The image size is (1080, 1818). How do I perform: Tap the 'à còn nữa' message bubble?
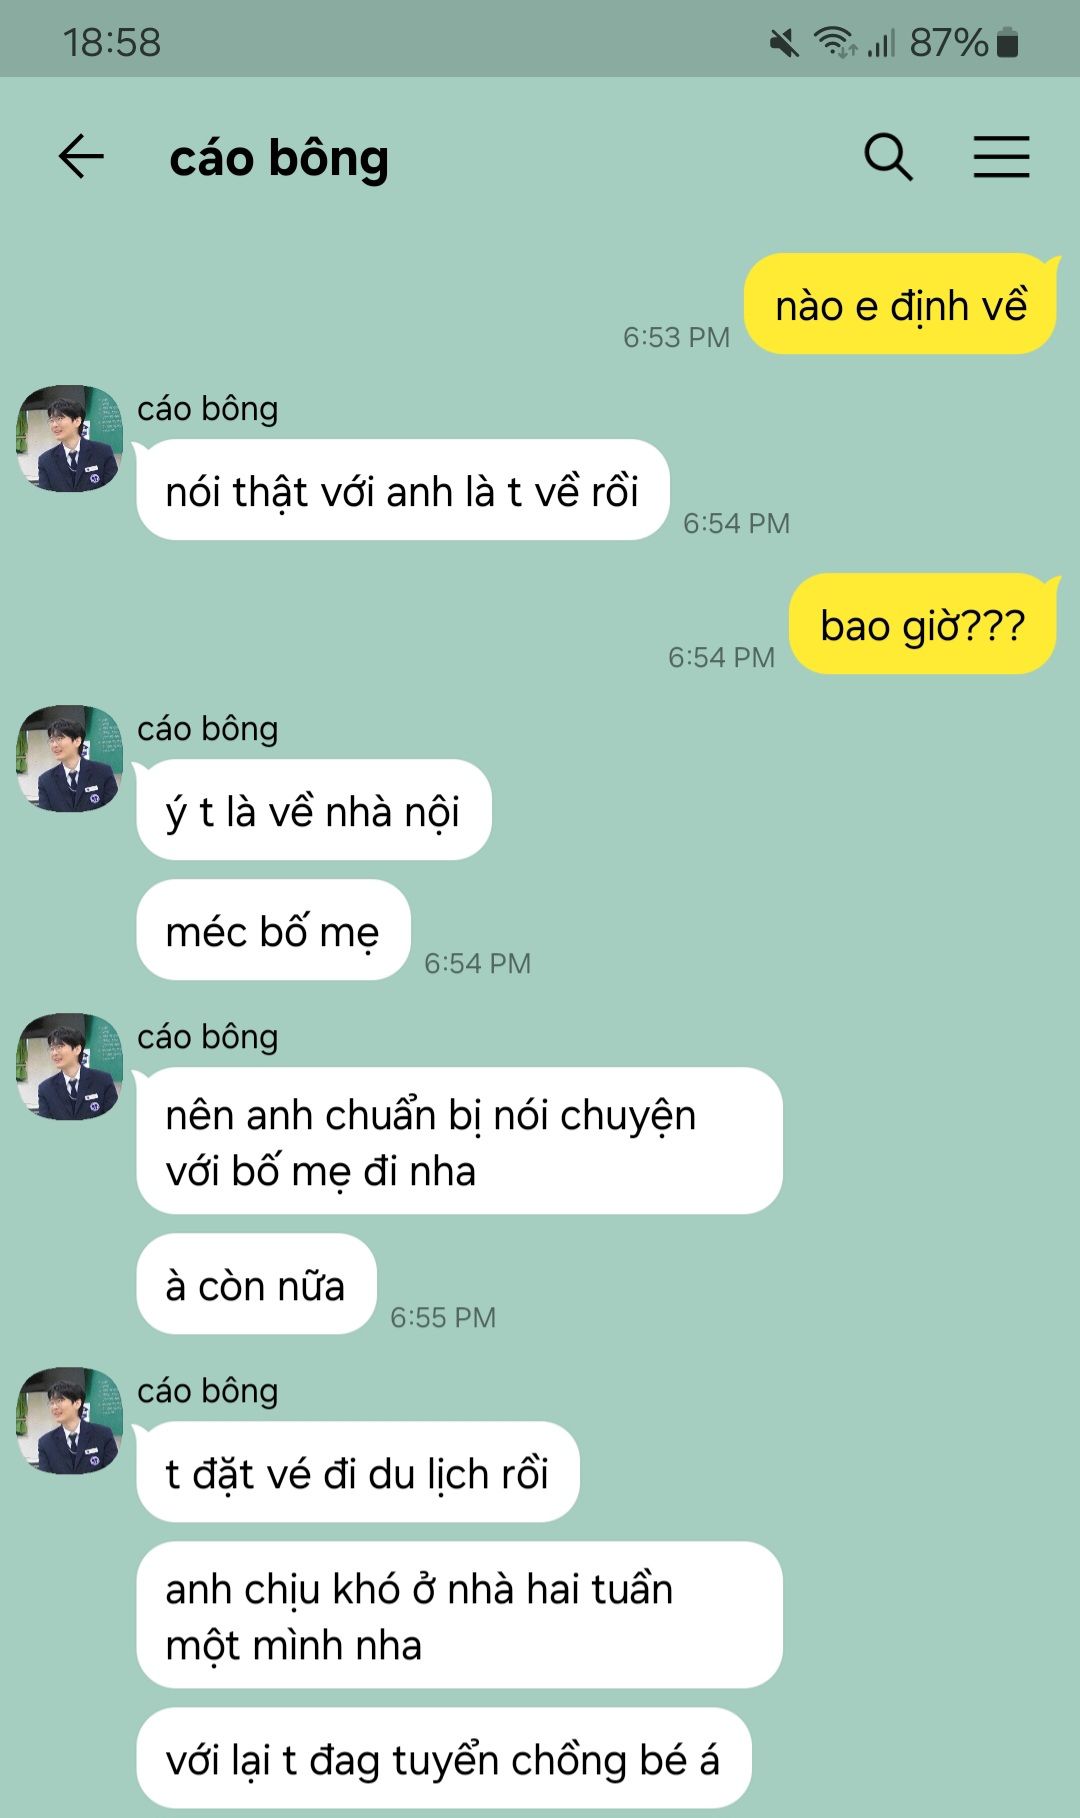(256, 1284)
